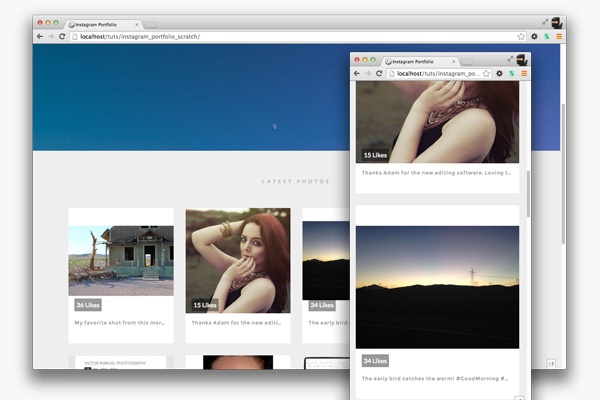This screenshot has width=600, height=400.
Task: Close Instagram Portfolio tab in large window
Action: 137,24
